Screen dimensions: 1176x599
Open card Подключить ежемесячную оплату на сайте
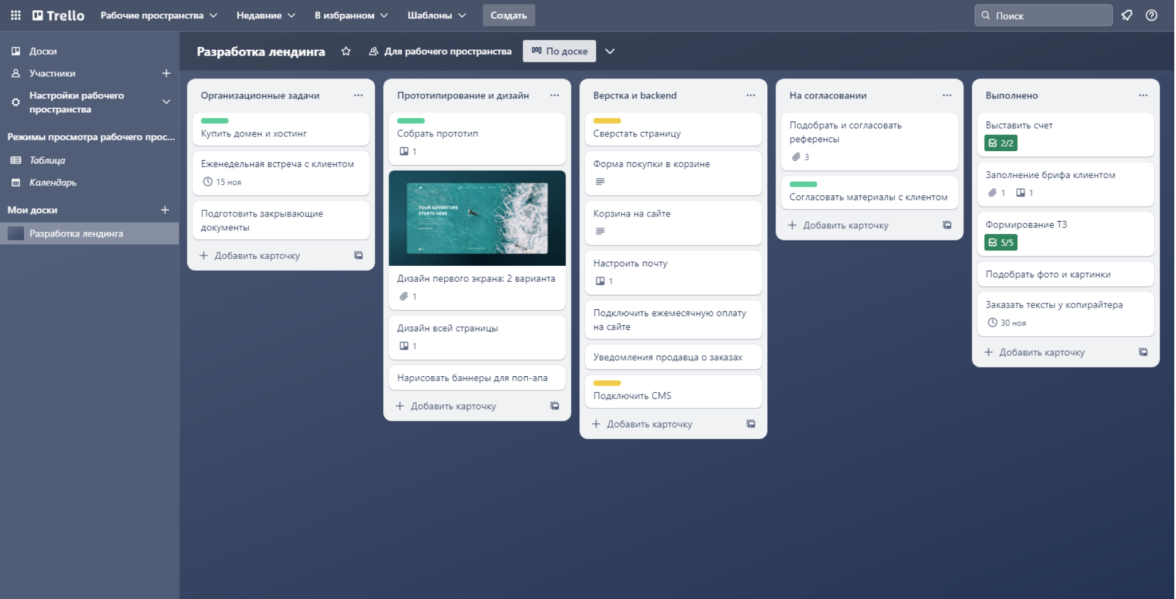coord(674,320)
